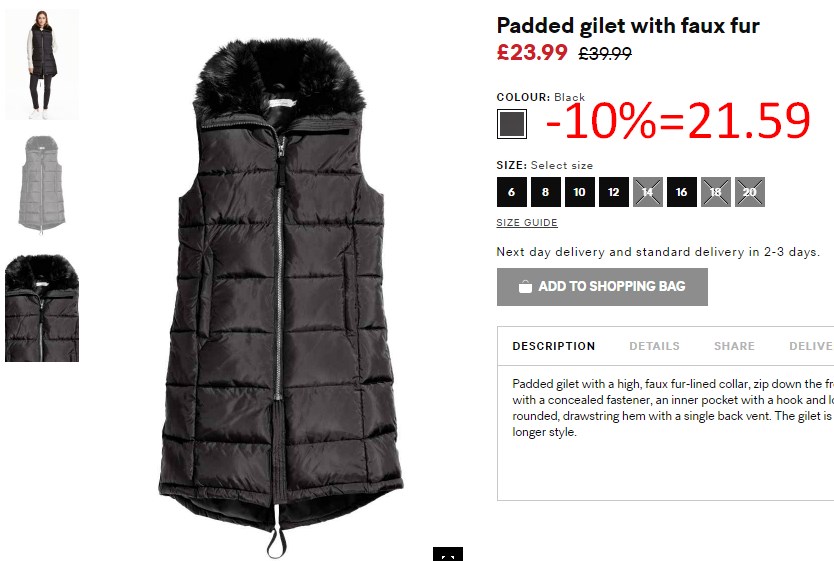Image resolution: width=834 pixels, height=561 pixels.
Task: Select size 8
Action: 546,192
